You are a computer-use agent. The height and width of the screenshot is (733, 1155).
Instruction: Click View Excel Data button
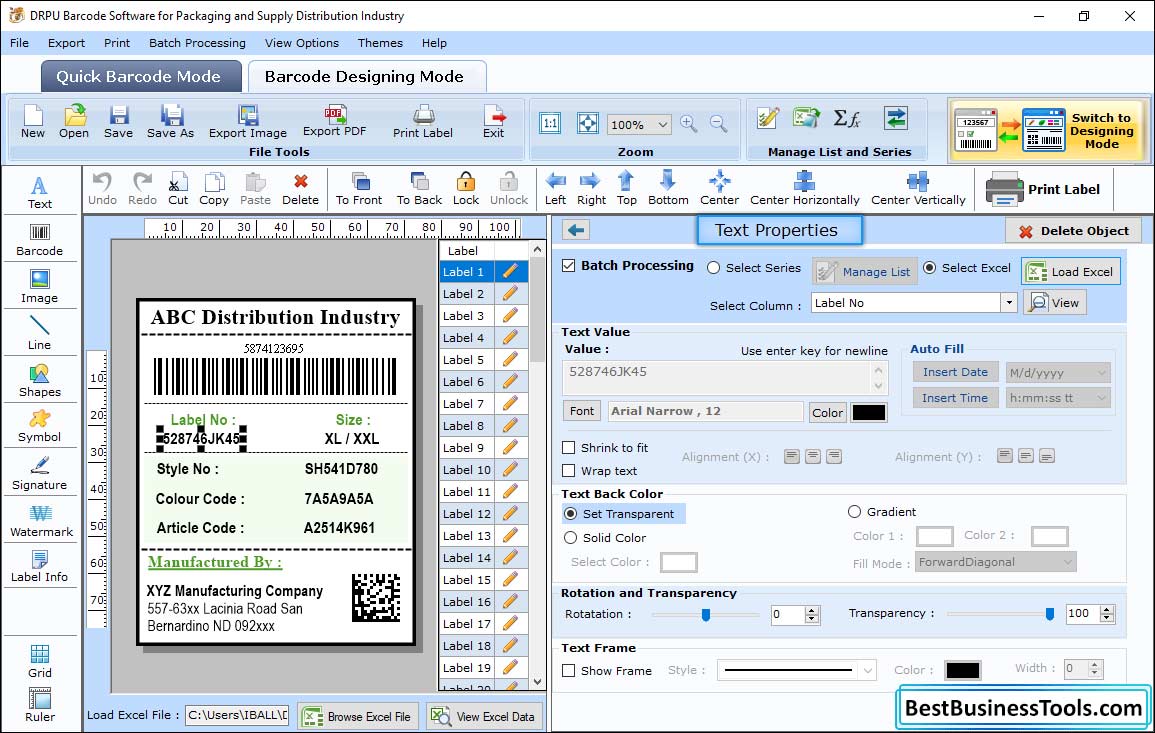click(x=484, y=716)
